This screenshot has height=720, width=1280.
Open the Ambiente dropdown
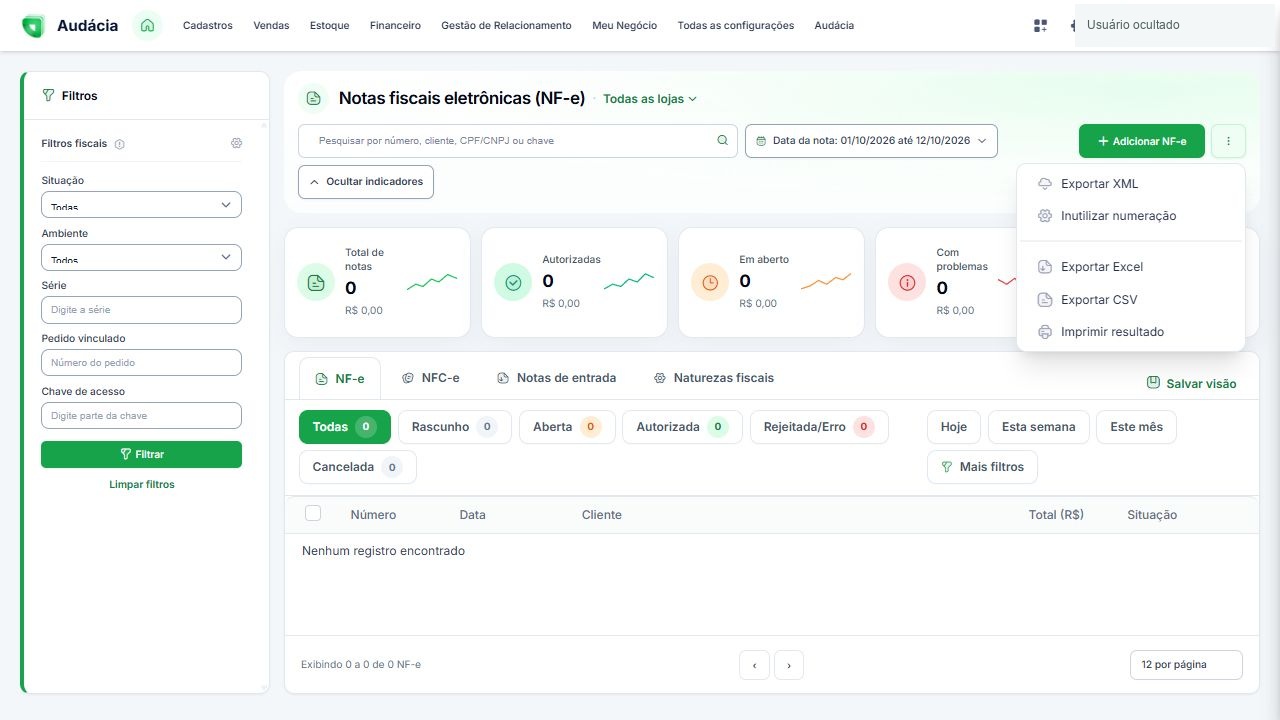pos(141,257)
